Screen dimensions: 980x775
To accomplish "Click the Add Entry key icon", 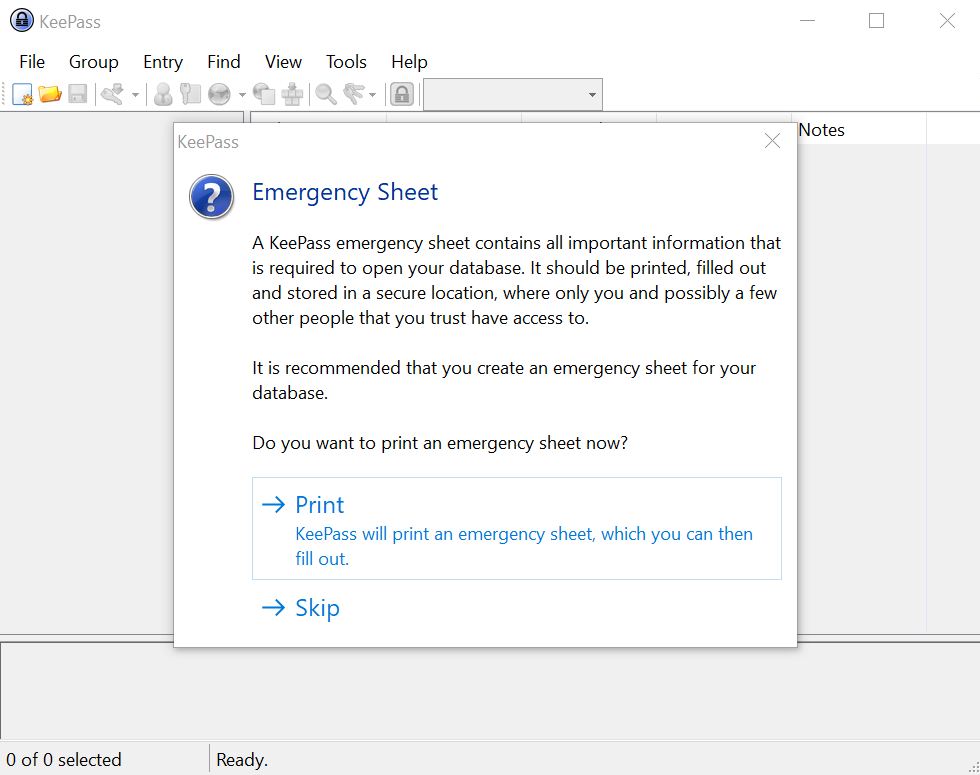I will [x=111, y=94].
